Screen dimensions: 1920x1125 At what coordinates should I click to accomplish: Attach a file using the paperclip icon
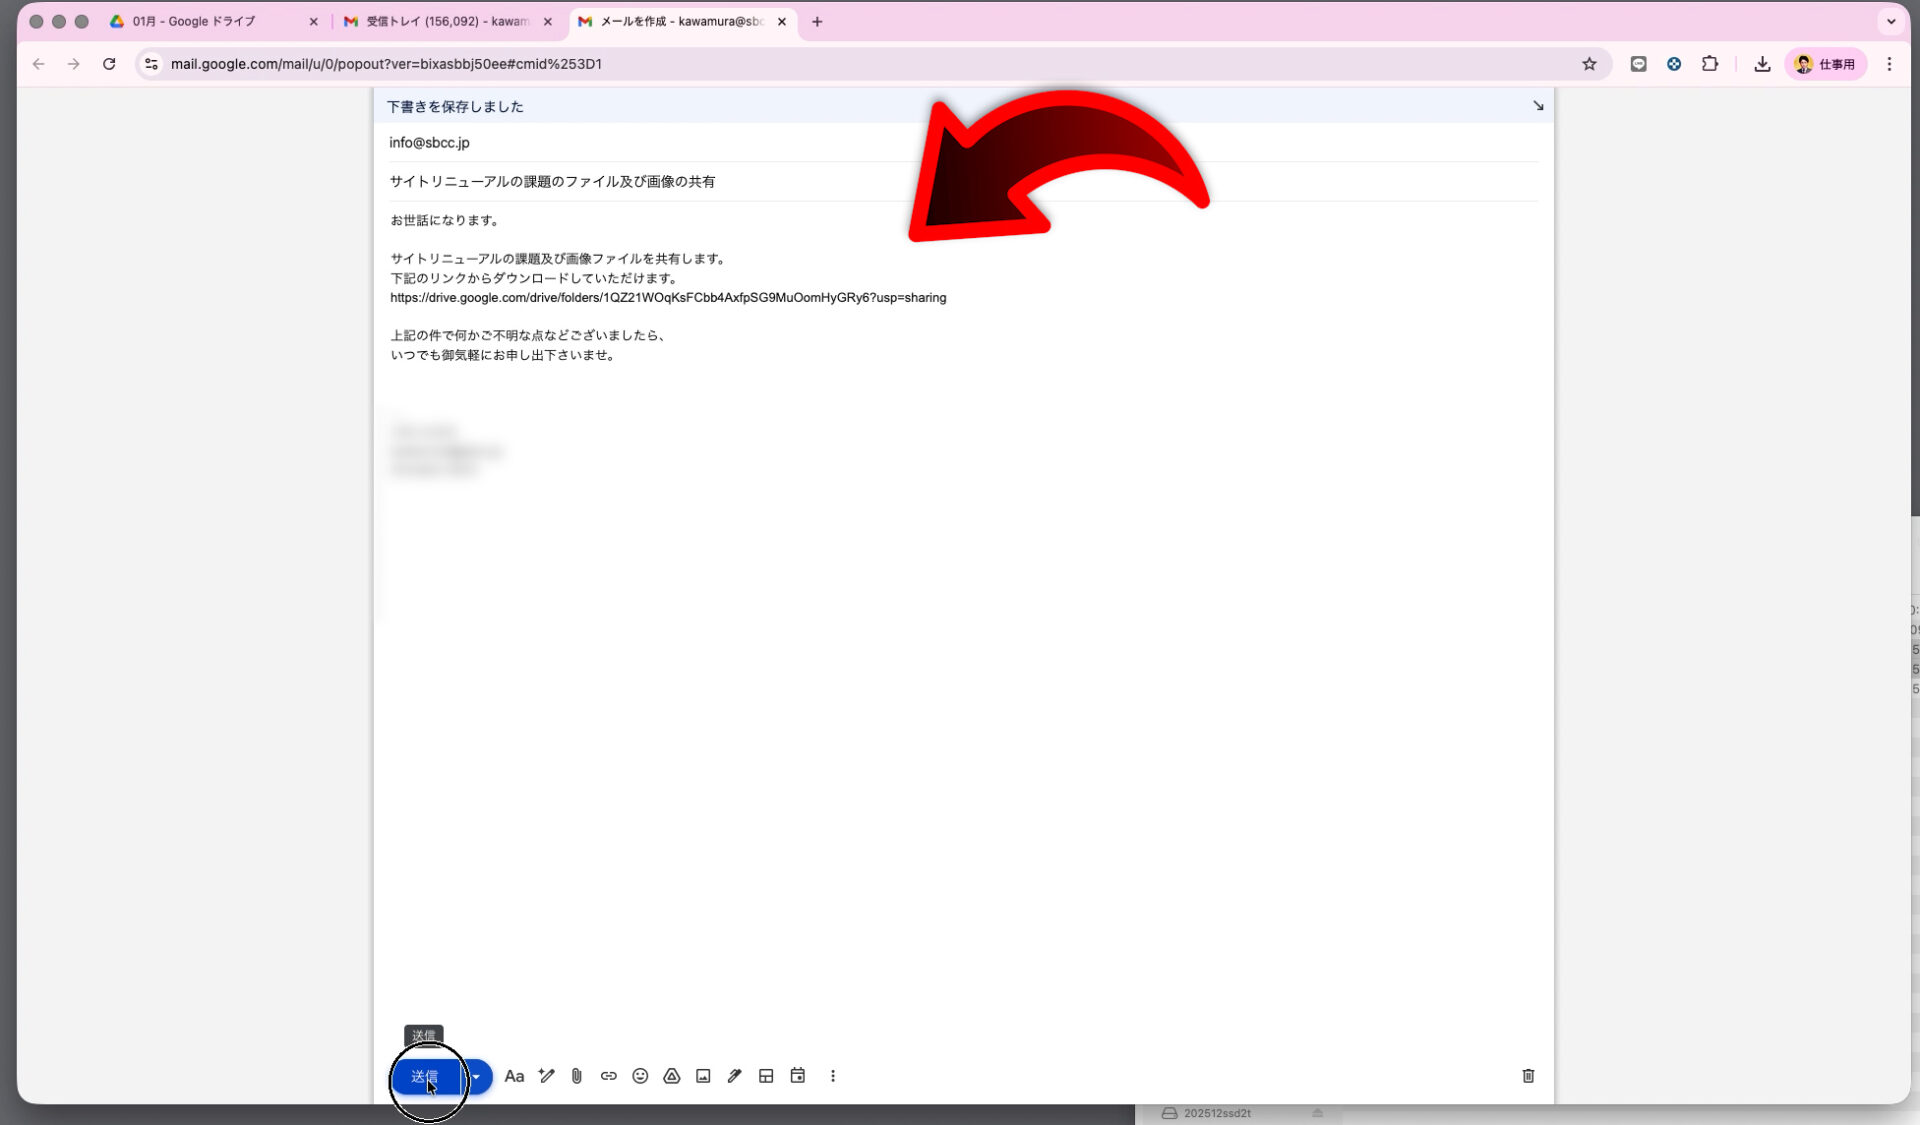(576, 1076)
